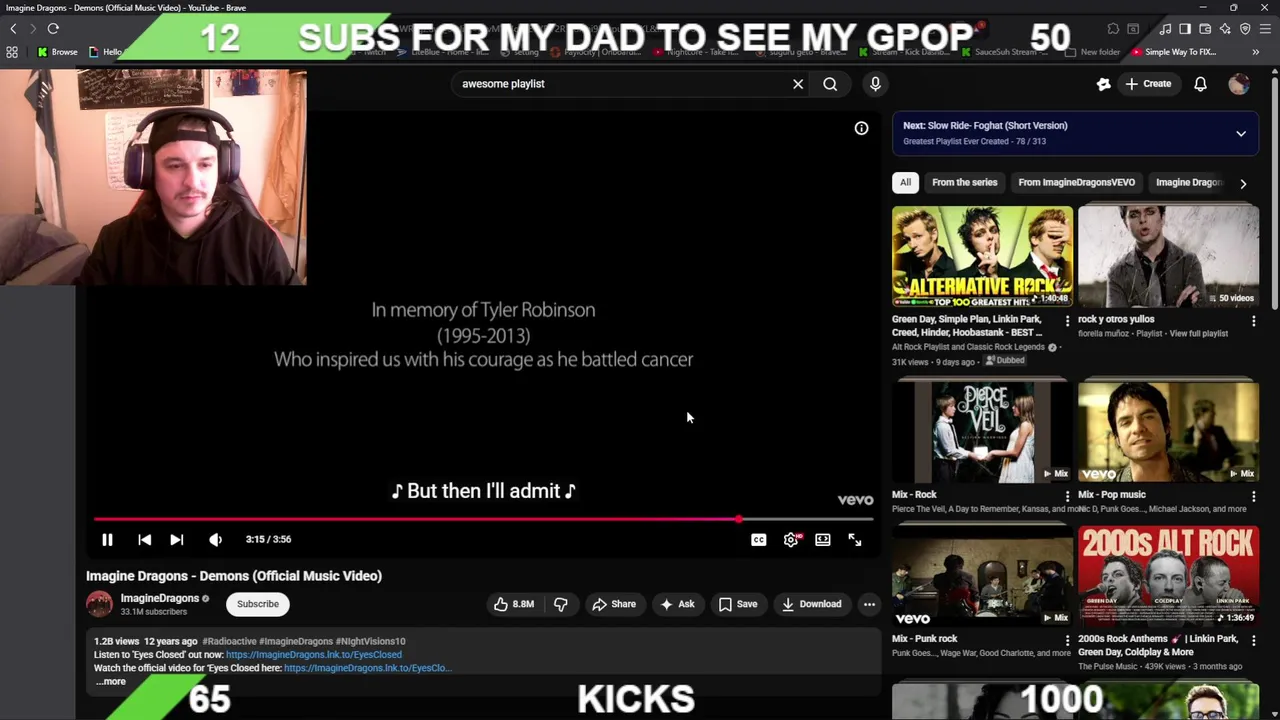Open options menu for Mix - Punk rock

(x=1067, y=640)
